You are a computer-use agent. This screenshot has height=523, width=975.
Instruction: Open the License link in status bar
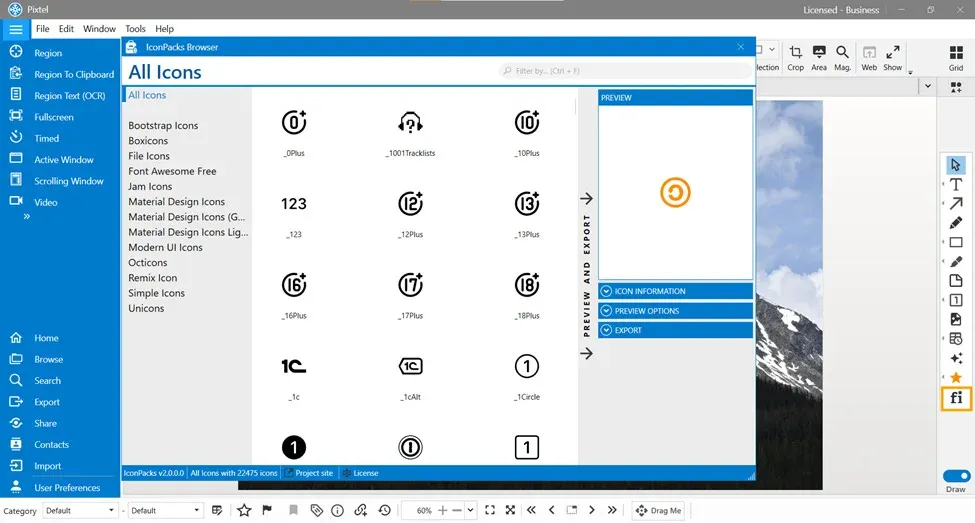click(x=361, y=473)
